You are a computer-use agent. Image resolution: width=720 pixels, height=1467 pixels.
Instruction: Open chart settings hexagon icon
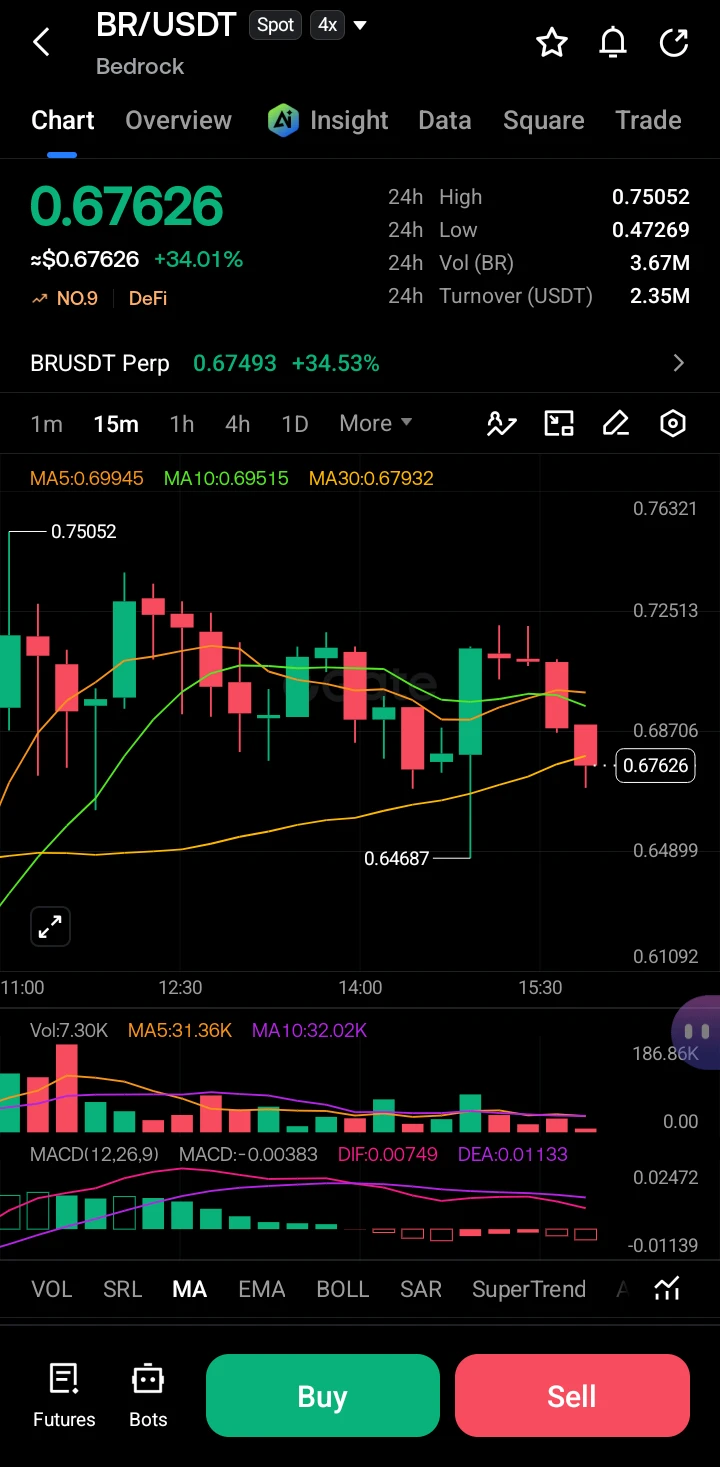673,424
